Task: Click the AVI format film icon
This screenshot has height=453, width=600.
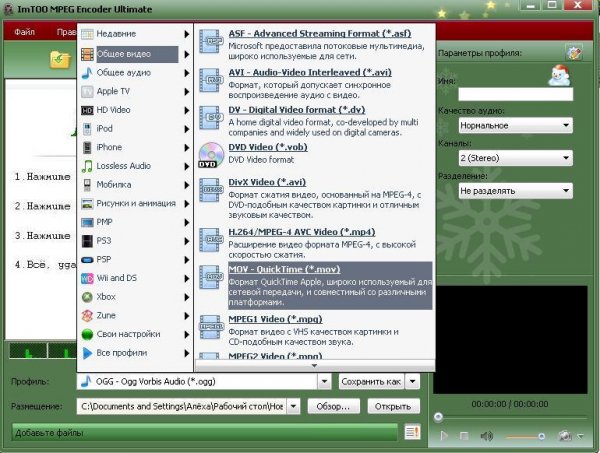Action: pyautogui.click(x=211, y=80)
